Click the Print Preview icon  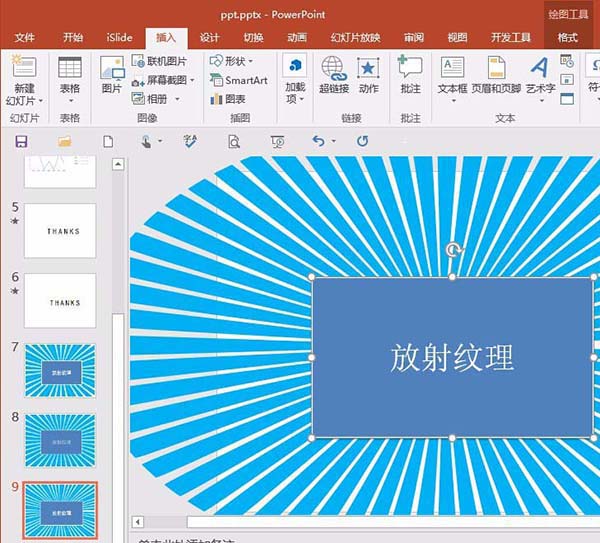click(x=234, y=142)
